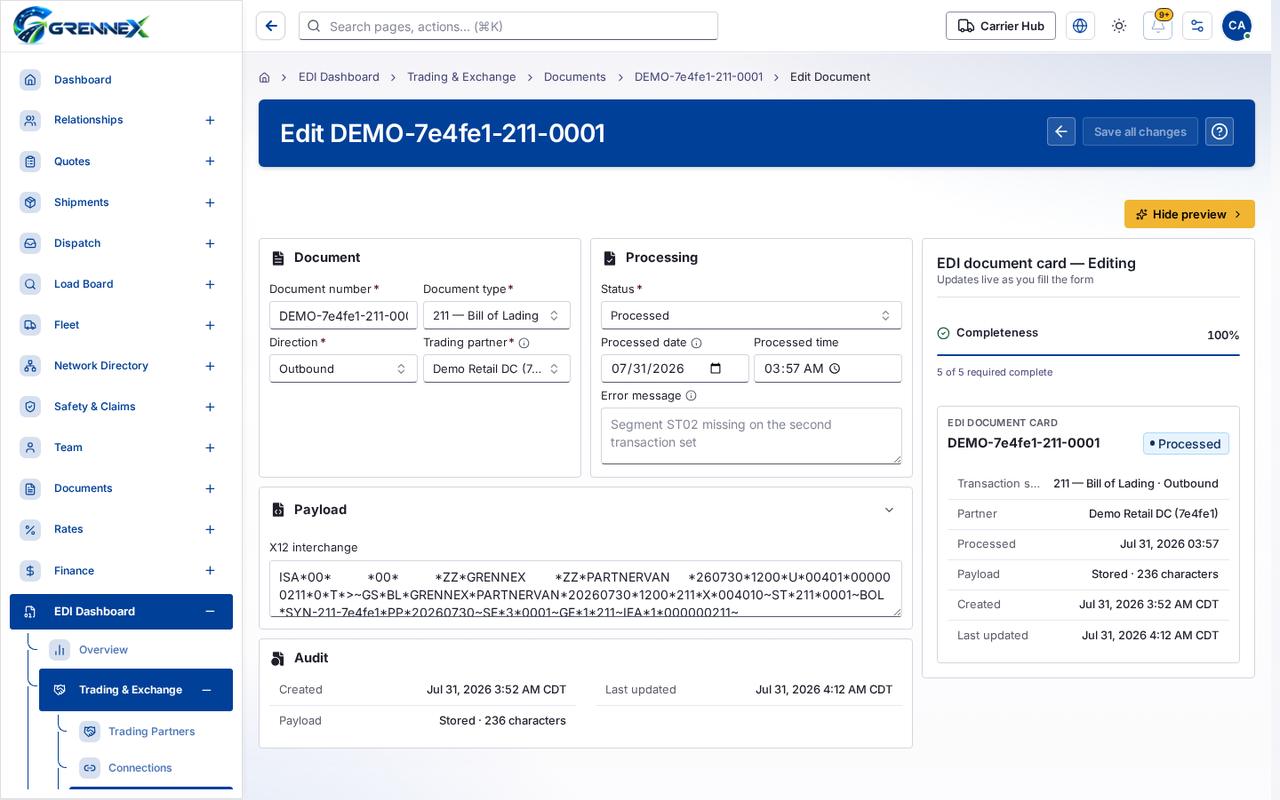
Task: Open the clock picker in Processed time
Action: coord(835,368)
